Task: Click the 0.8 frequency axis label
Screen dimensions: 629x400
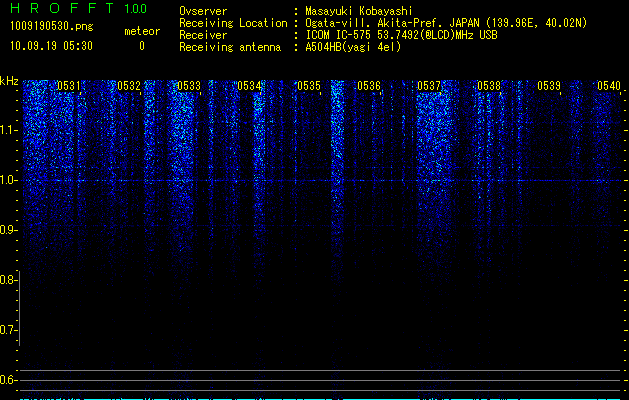Action: pos(8,280)
